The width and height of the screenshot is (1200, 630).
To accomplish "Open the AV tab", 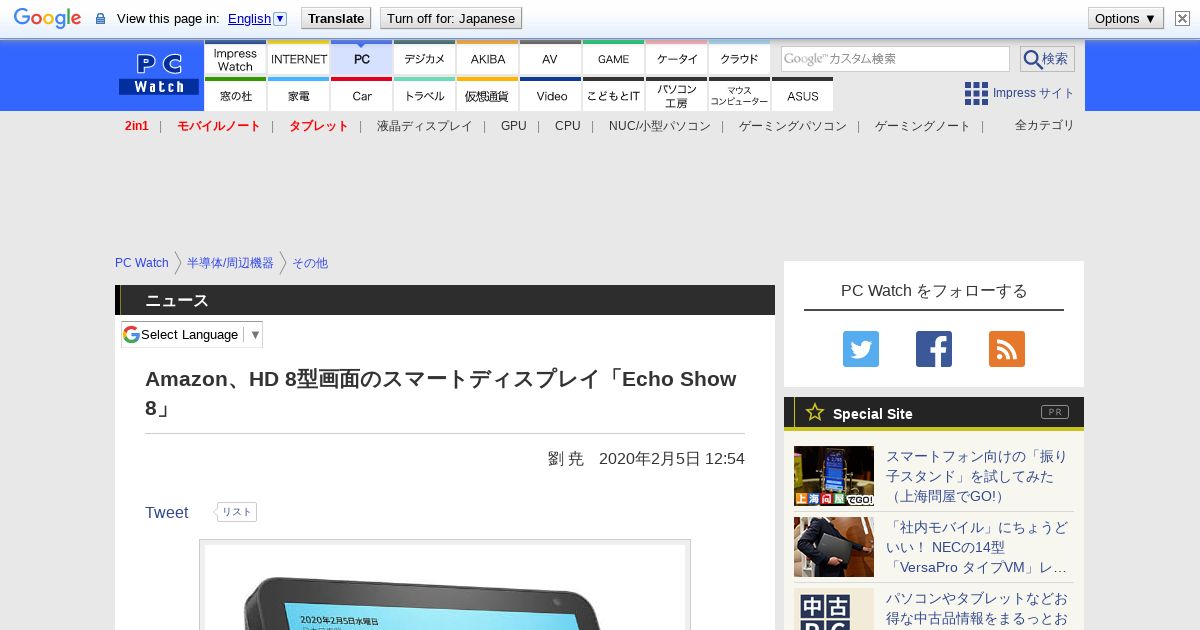I will [x=550, y=59].
